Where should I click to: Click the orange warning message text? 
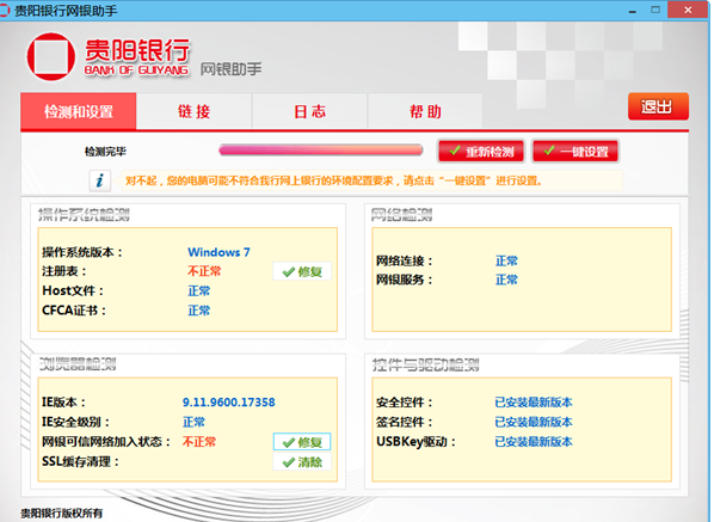333,181
